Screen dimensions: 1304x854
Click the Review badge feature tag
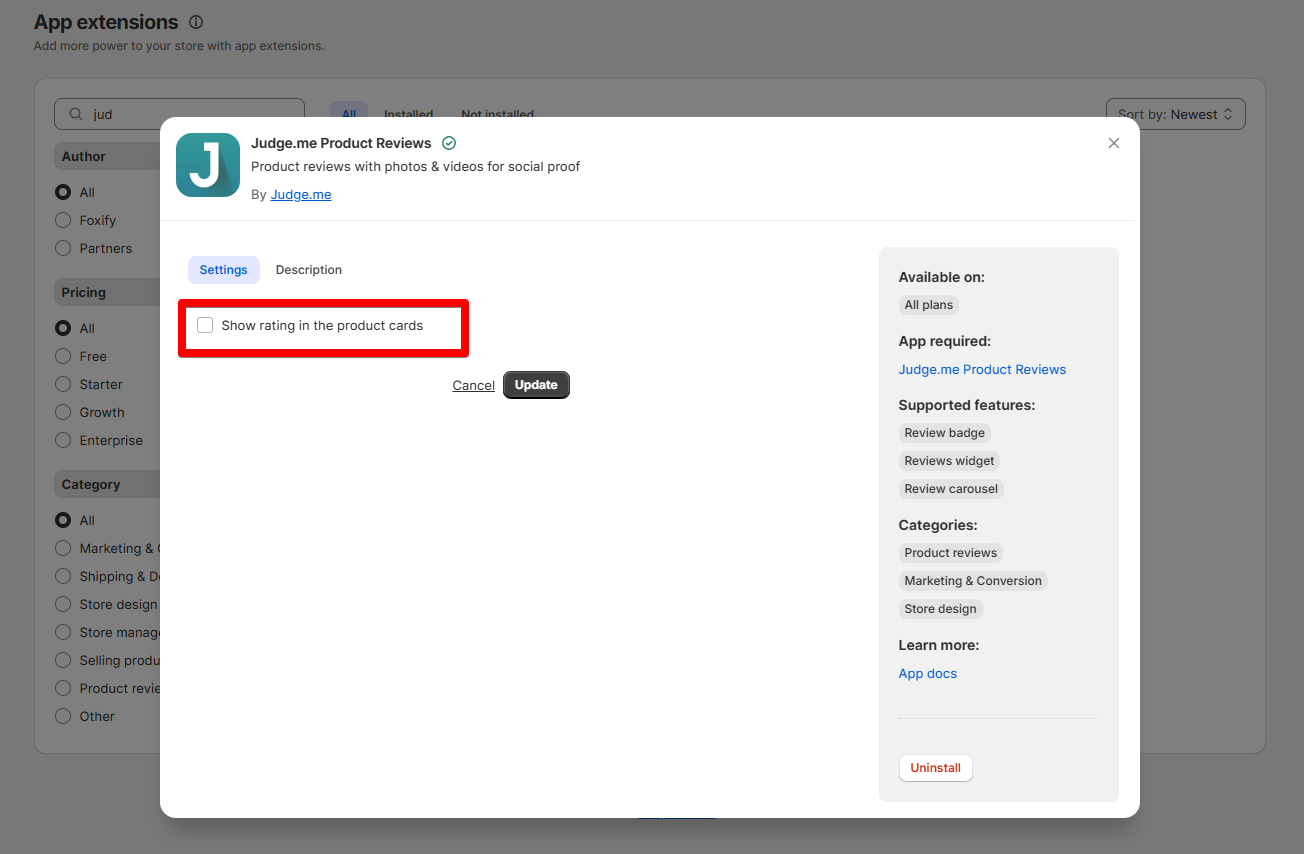(945, 433)
